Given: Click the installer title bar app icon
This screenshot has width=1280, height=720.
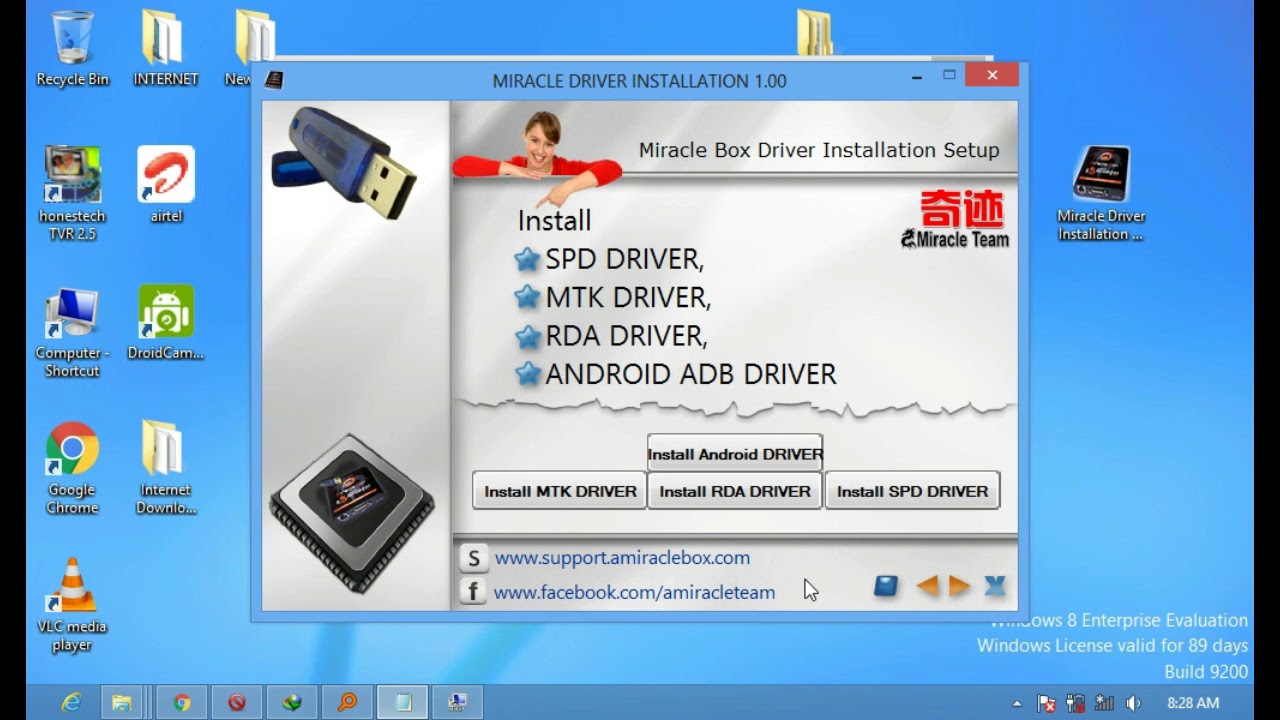Looking at the screenshot, I should point(274,80).
